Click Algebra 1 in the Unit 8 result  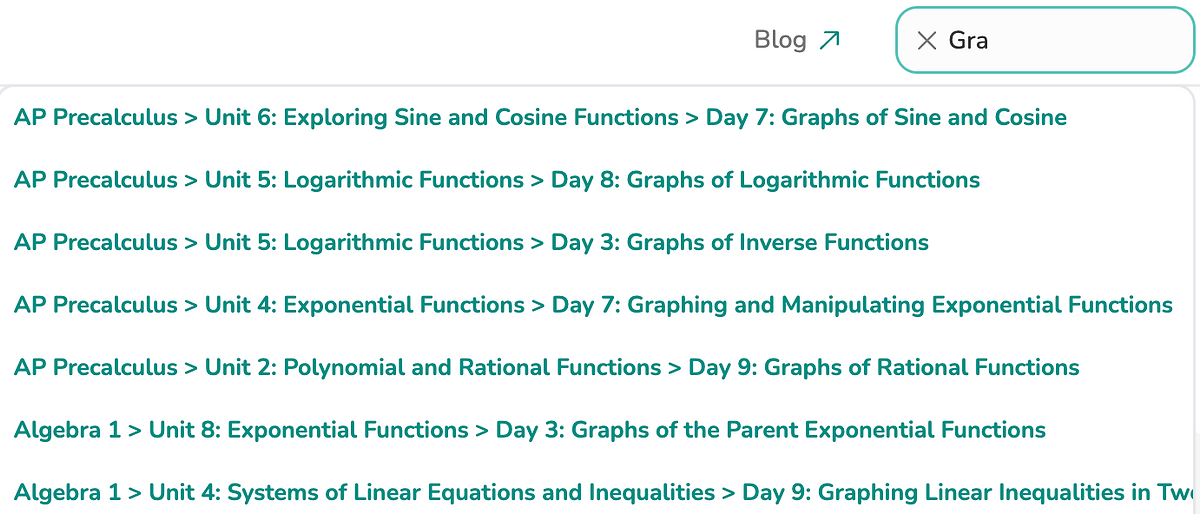pos(67,430)
